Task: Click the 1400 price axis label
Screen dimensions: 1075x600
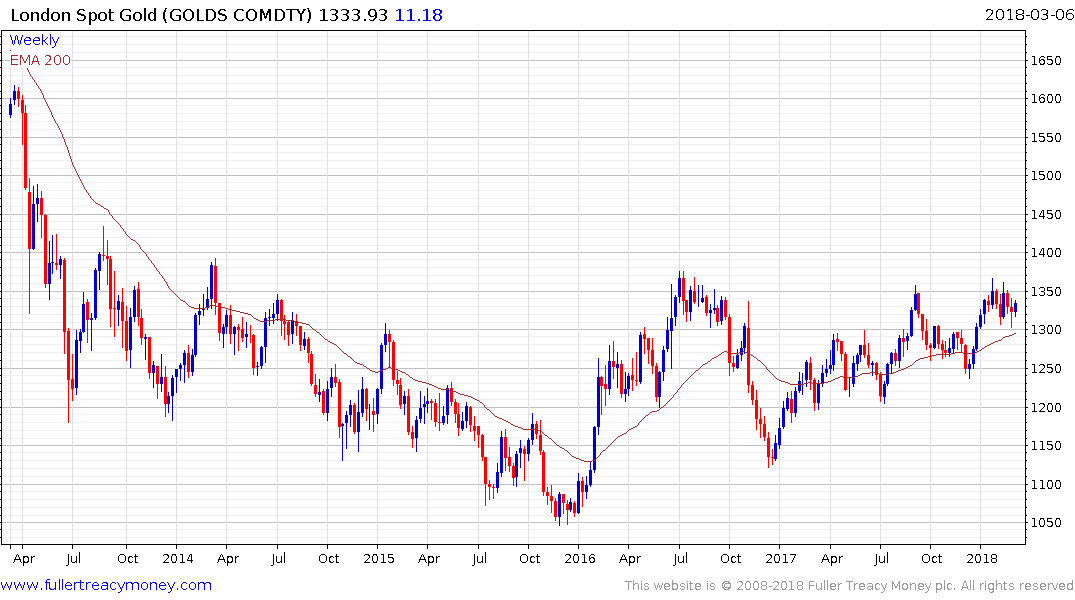Action: (x=1046, y=253)
